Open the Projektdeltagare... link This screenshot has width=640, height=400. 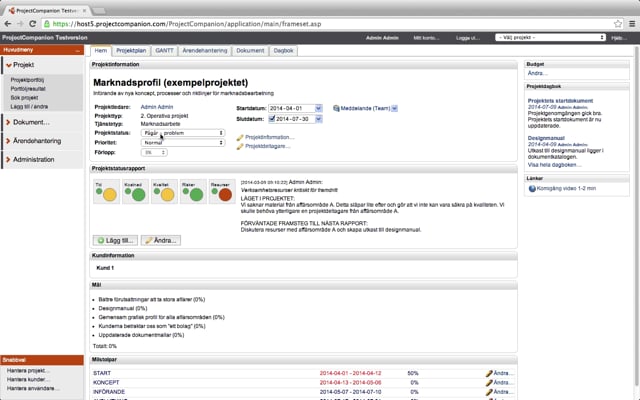pyautogui.click(x=268, y=147)
